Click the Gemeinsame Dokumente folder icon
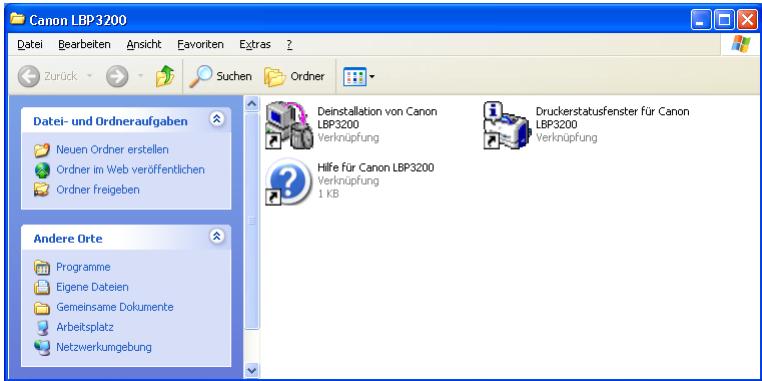 pyautogui.click(x=42, y=308)
